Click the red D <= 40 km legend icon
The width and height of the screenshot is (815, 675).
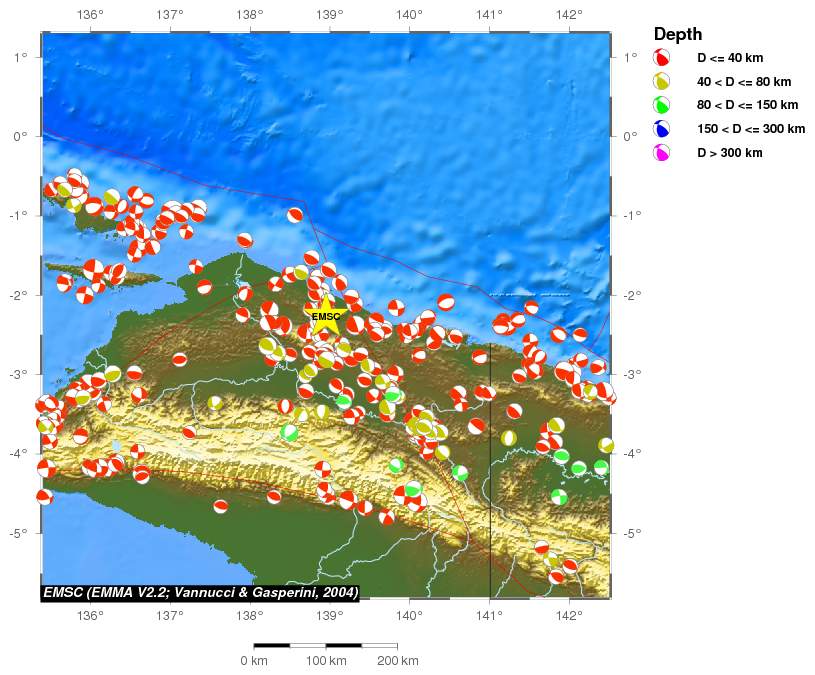661,58
